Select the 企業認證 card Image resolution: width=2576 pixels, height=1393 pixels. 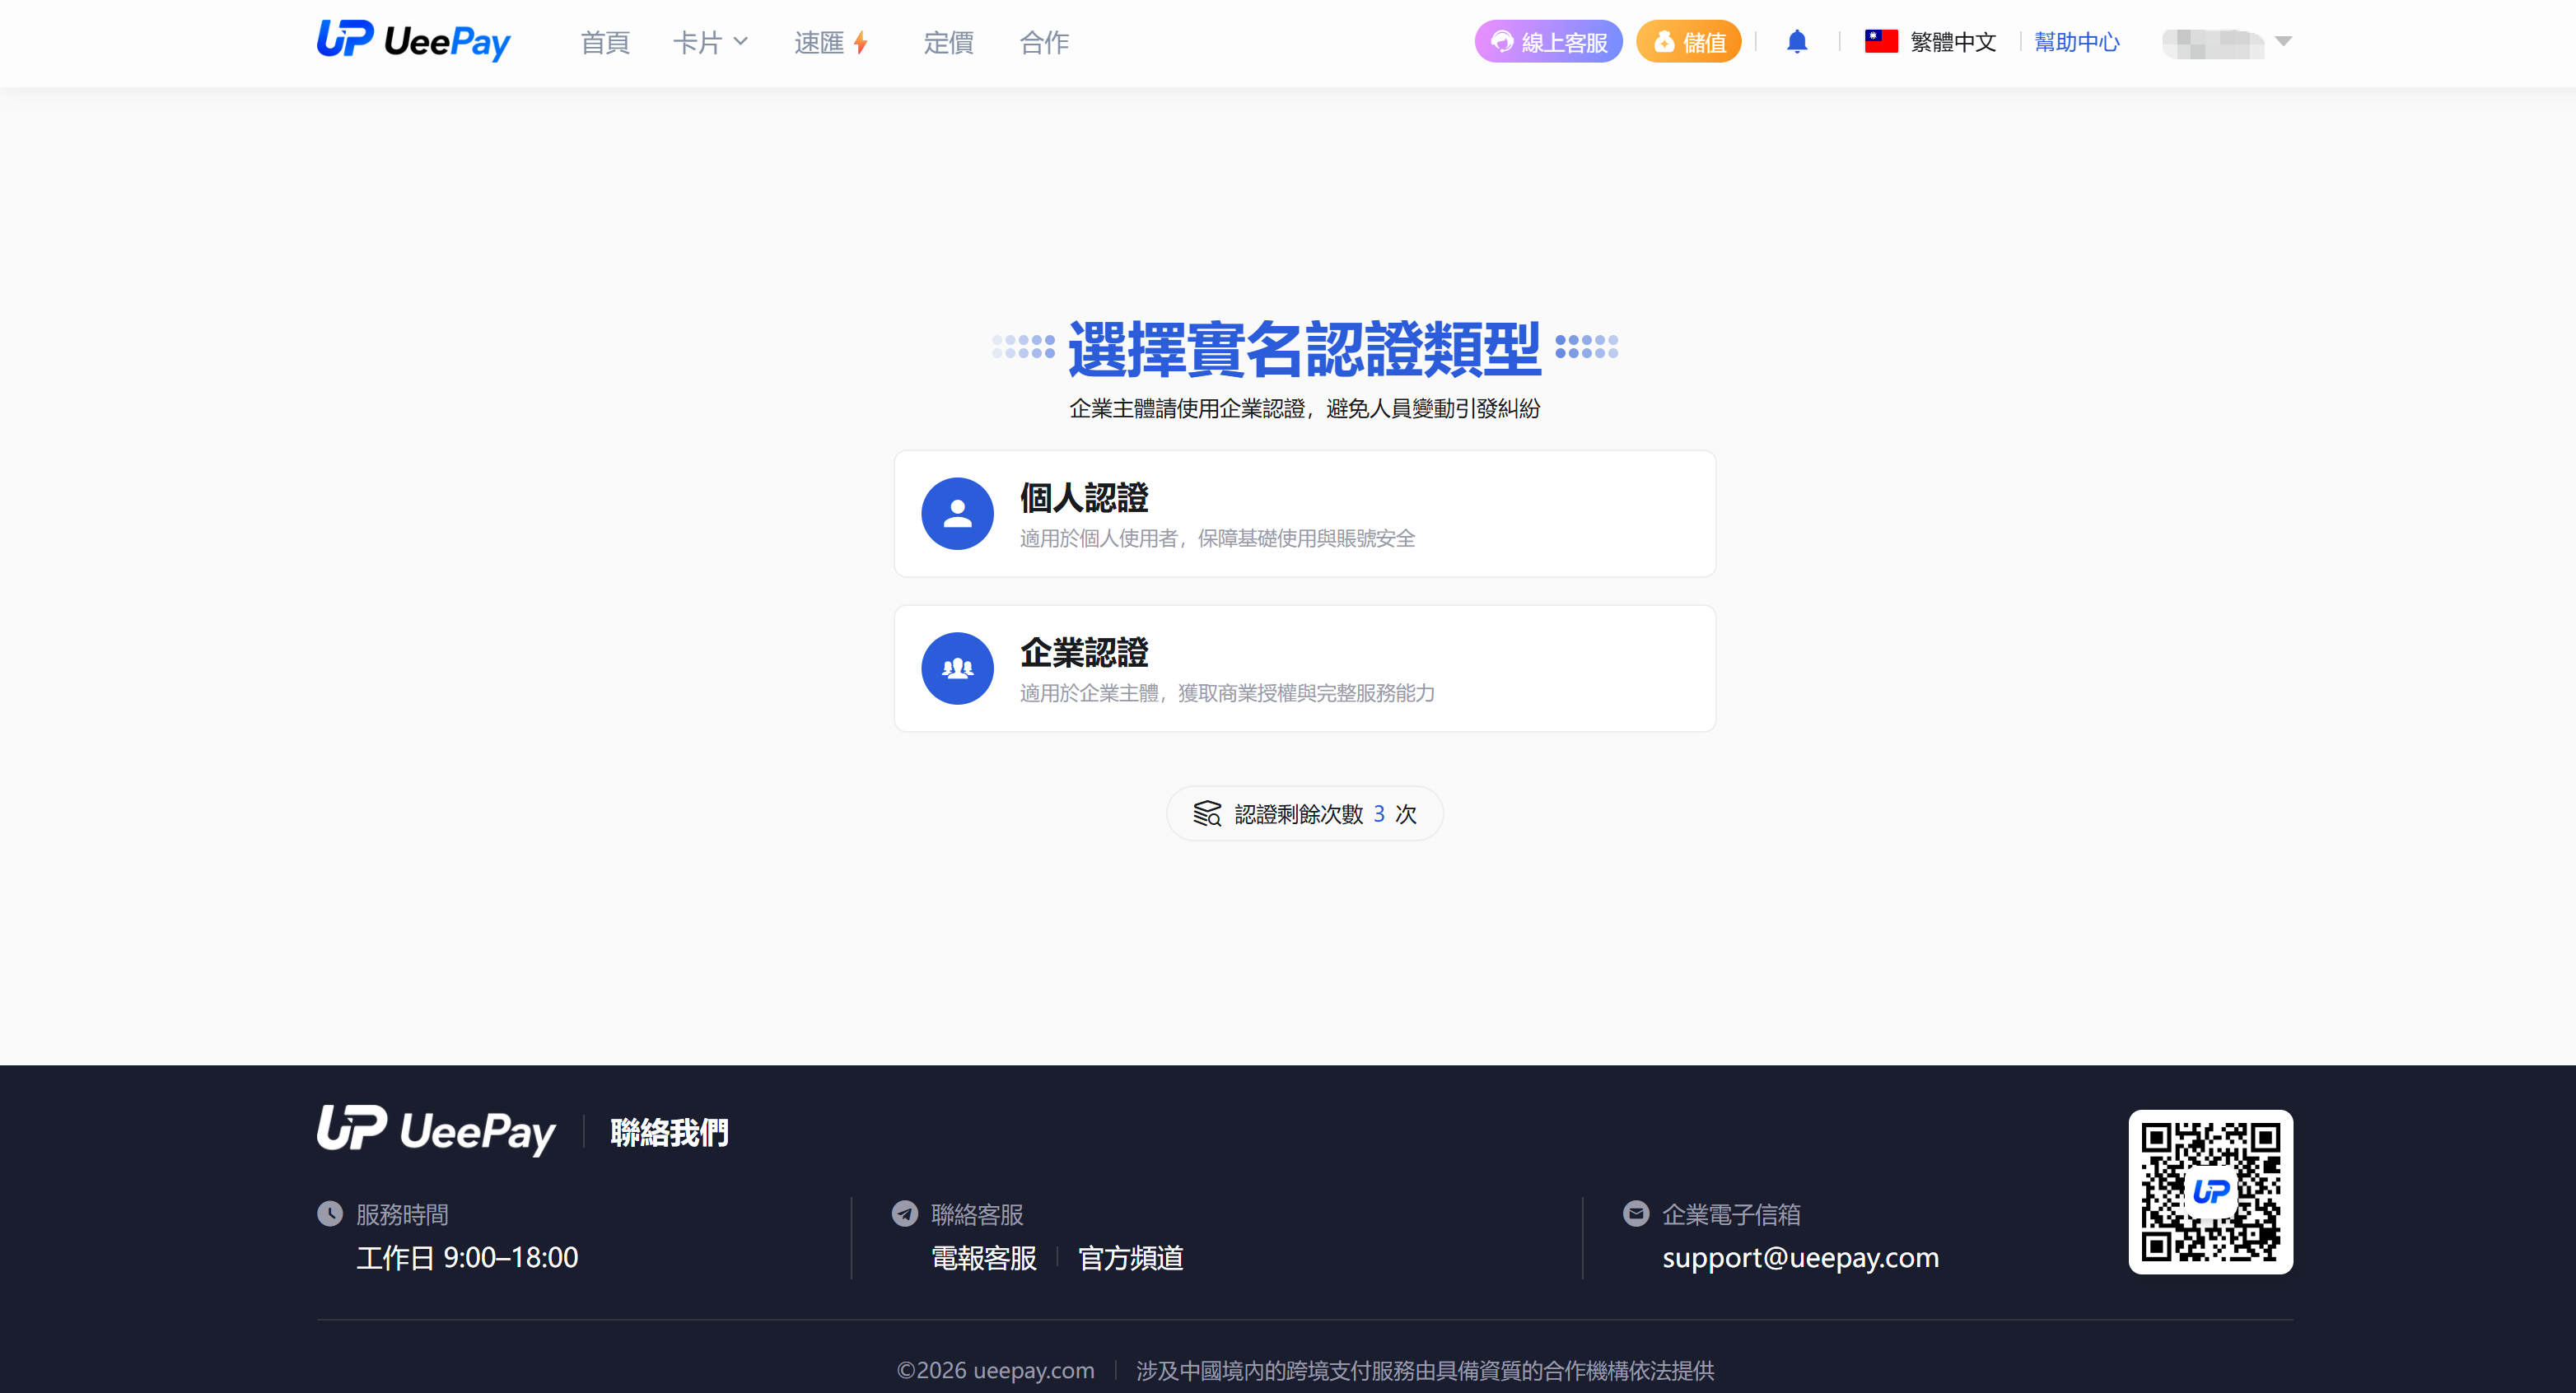pos(1304,668)
